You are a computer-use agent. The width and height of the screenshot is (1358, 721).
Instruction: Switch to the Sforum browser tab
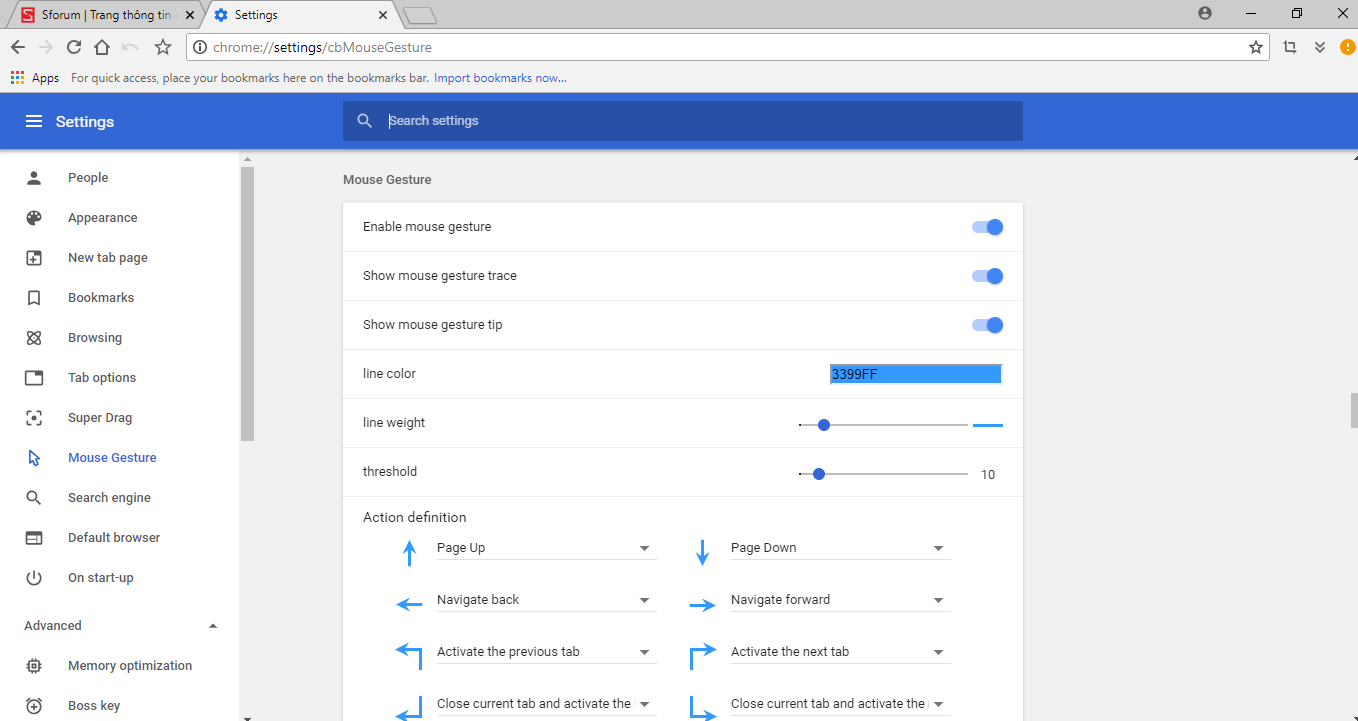(104, 15)
